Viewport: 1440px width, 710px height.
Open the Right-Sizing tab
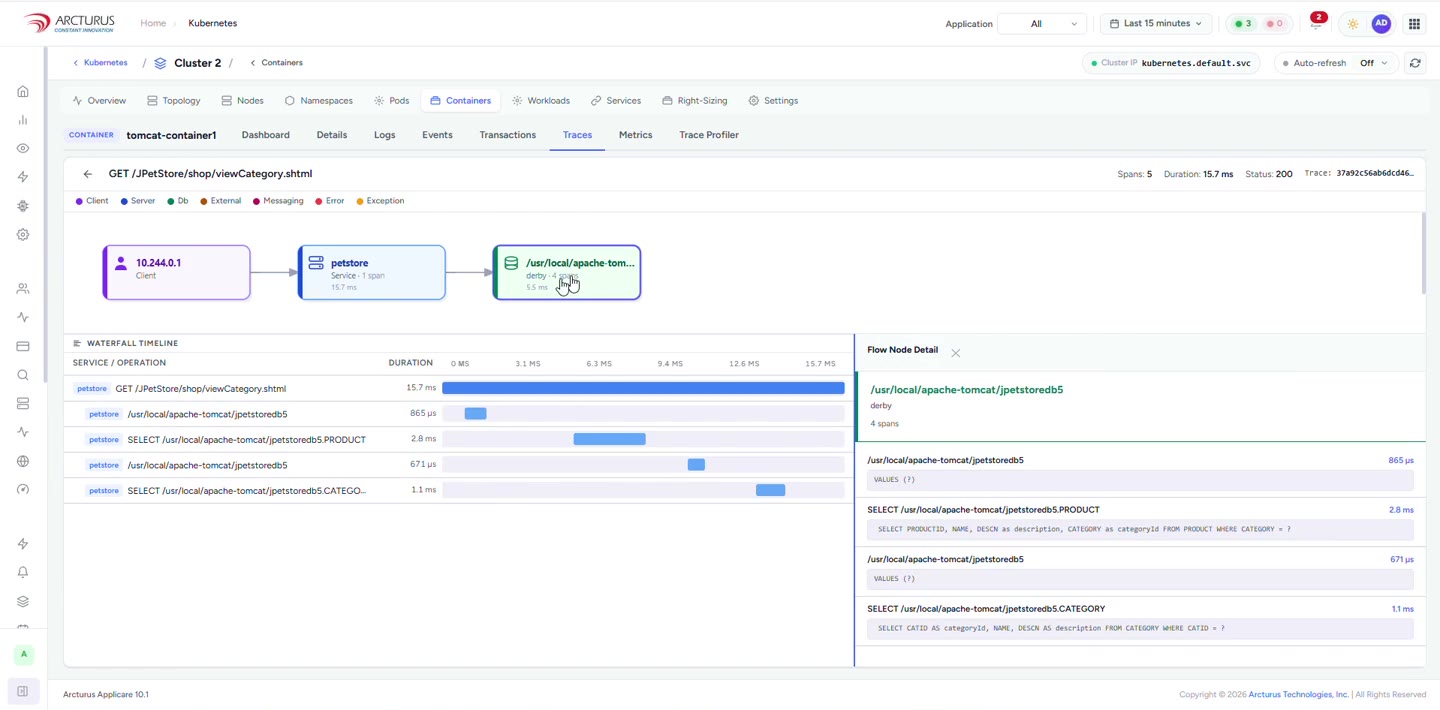(694, 101)
